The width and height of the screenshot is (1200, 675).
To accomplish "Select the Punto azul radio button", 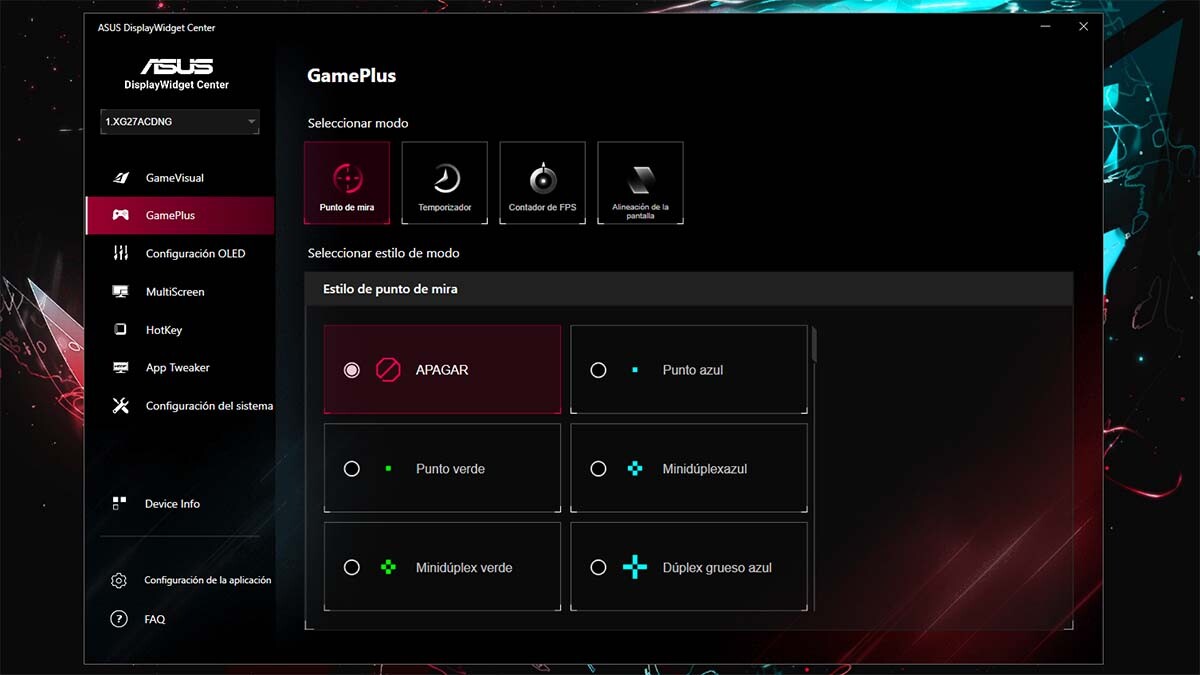I will click(x=598, y=370).
